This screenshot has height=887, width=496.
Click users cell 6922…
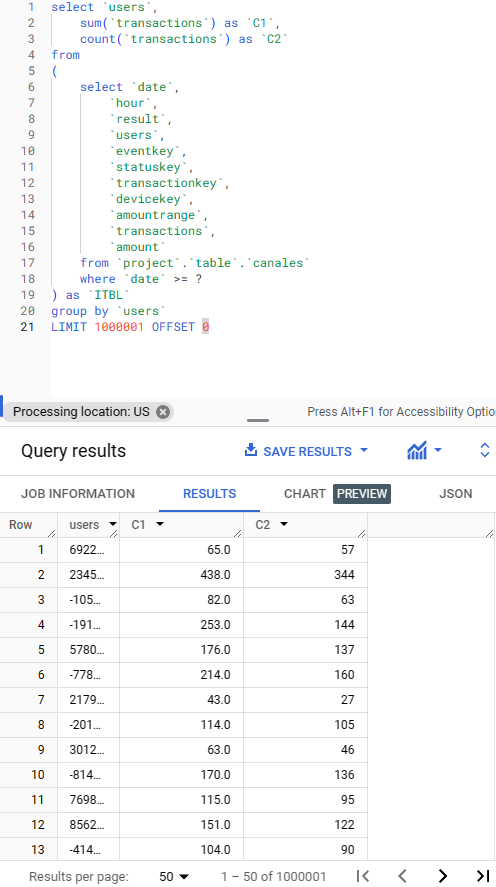(87, 550)
